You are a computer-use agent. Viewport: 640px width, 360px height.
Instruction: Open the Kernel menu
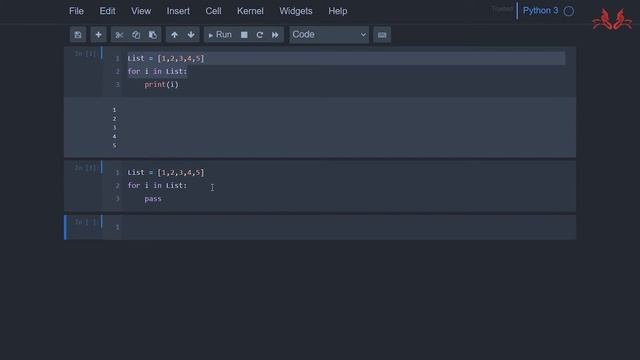tap(250, 11)
